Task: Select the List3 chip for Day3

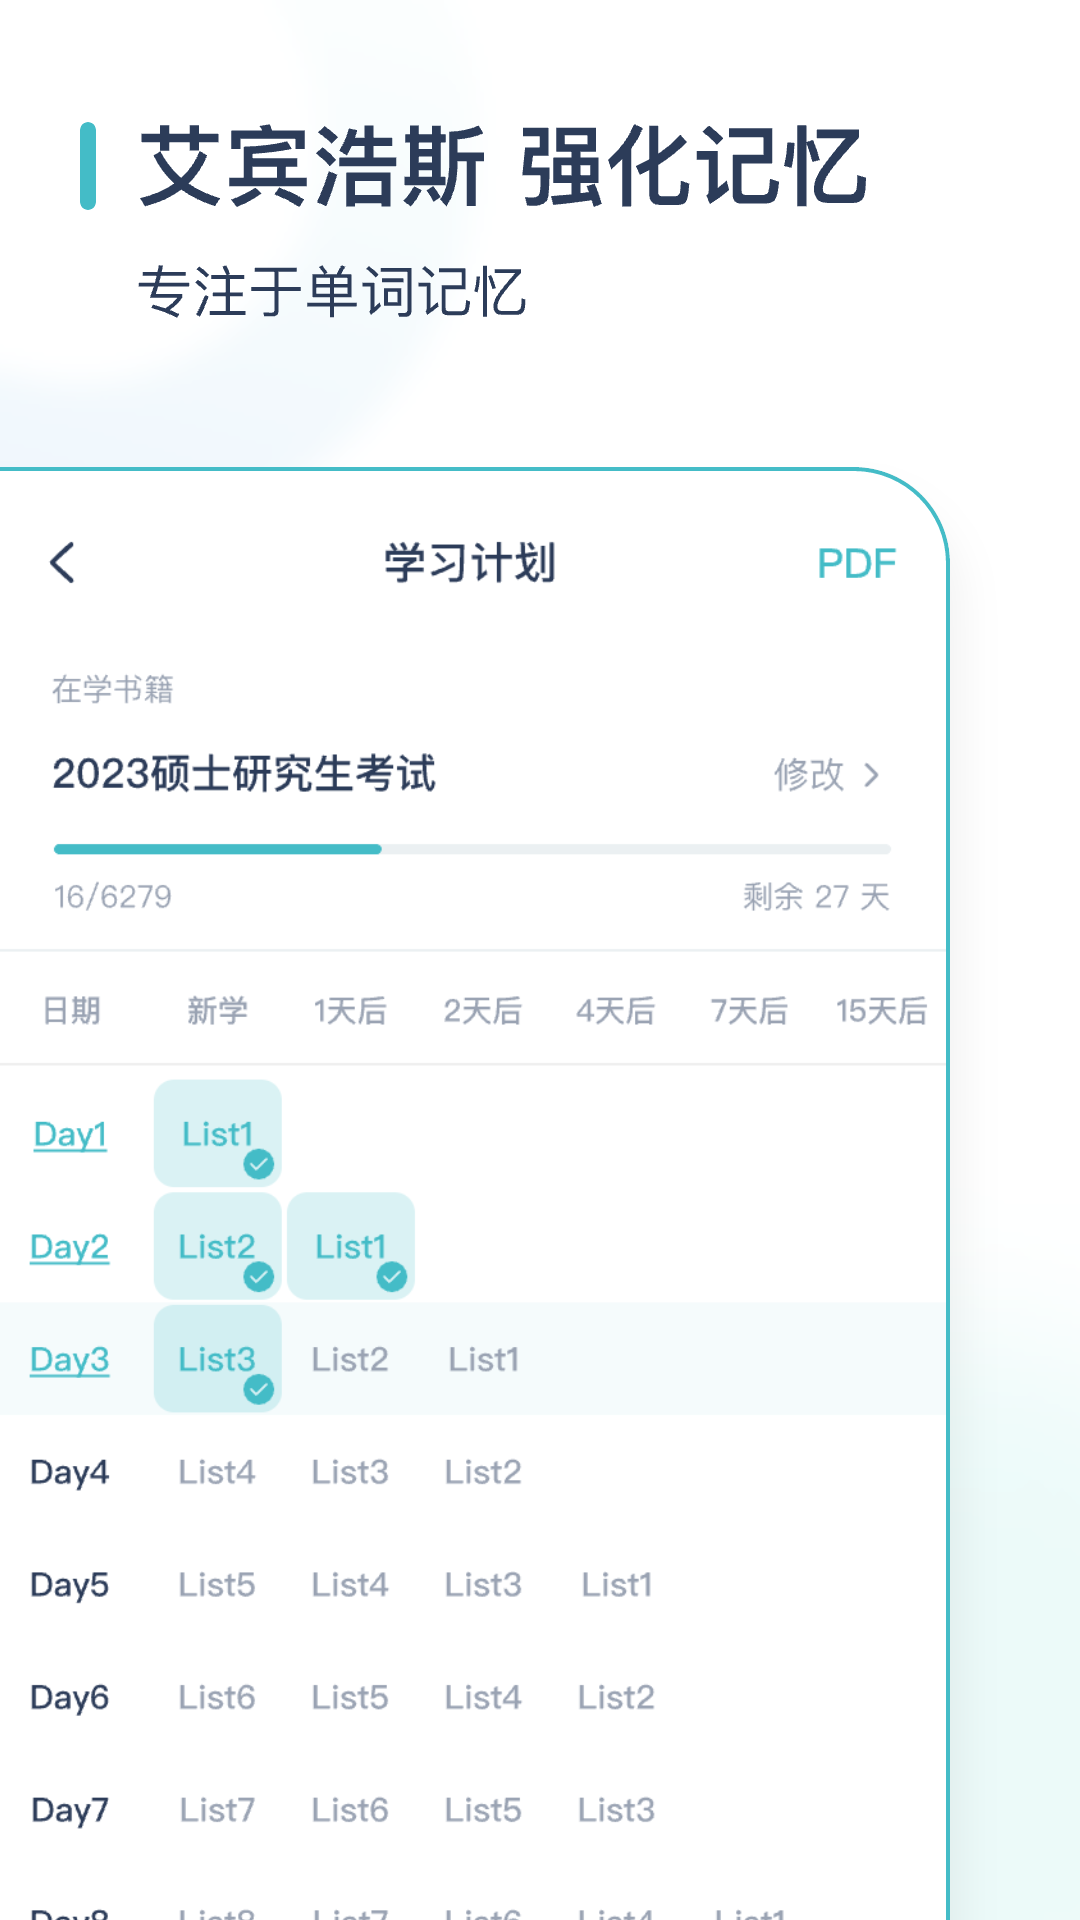Action: tap(218, 1358)
